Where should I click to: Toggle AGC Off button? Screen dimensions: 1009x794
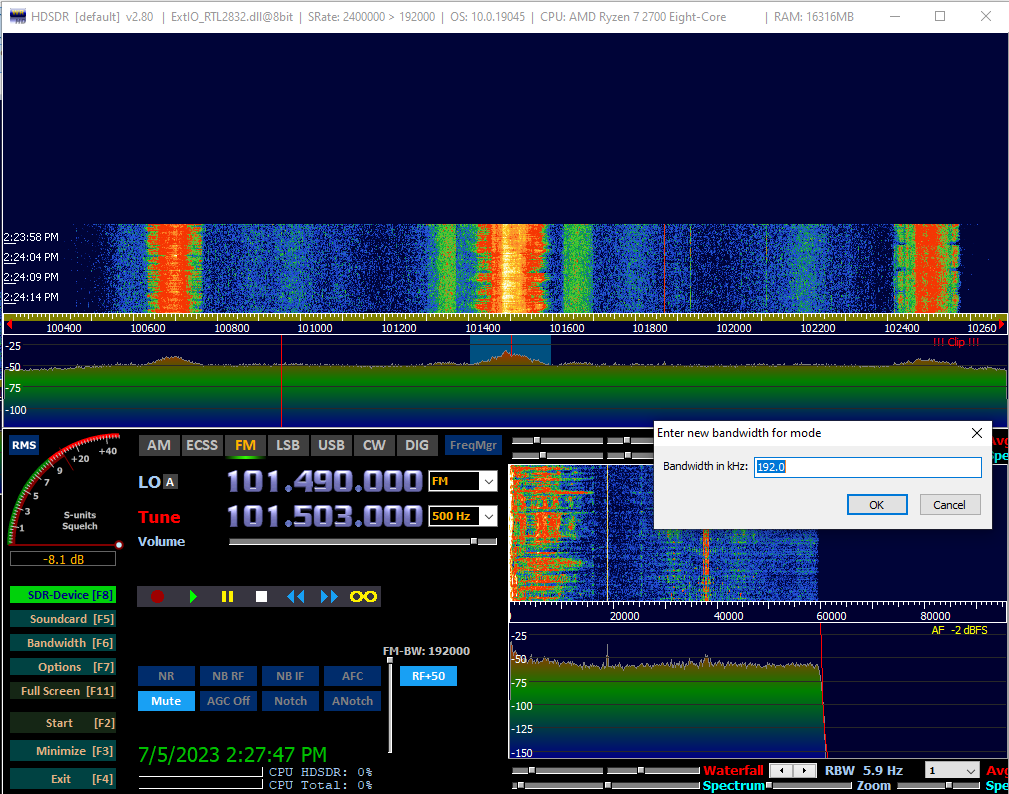pos(228,701)
